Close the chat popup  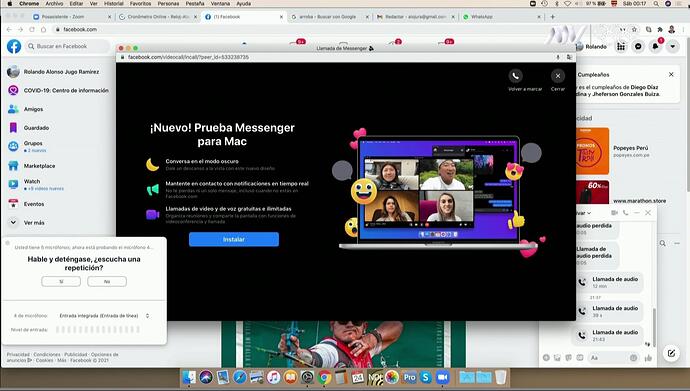648,213
